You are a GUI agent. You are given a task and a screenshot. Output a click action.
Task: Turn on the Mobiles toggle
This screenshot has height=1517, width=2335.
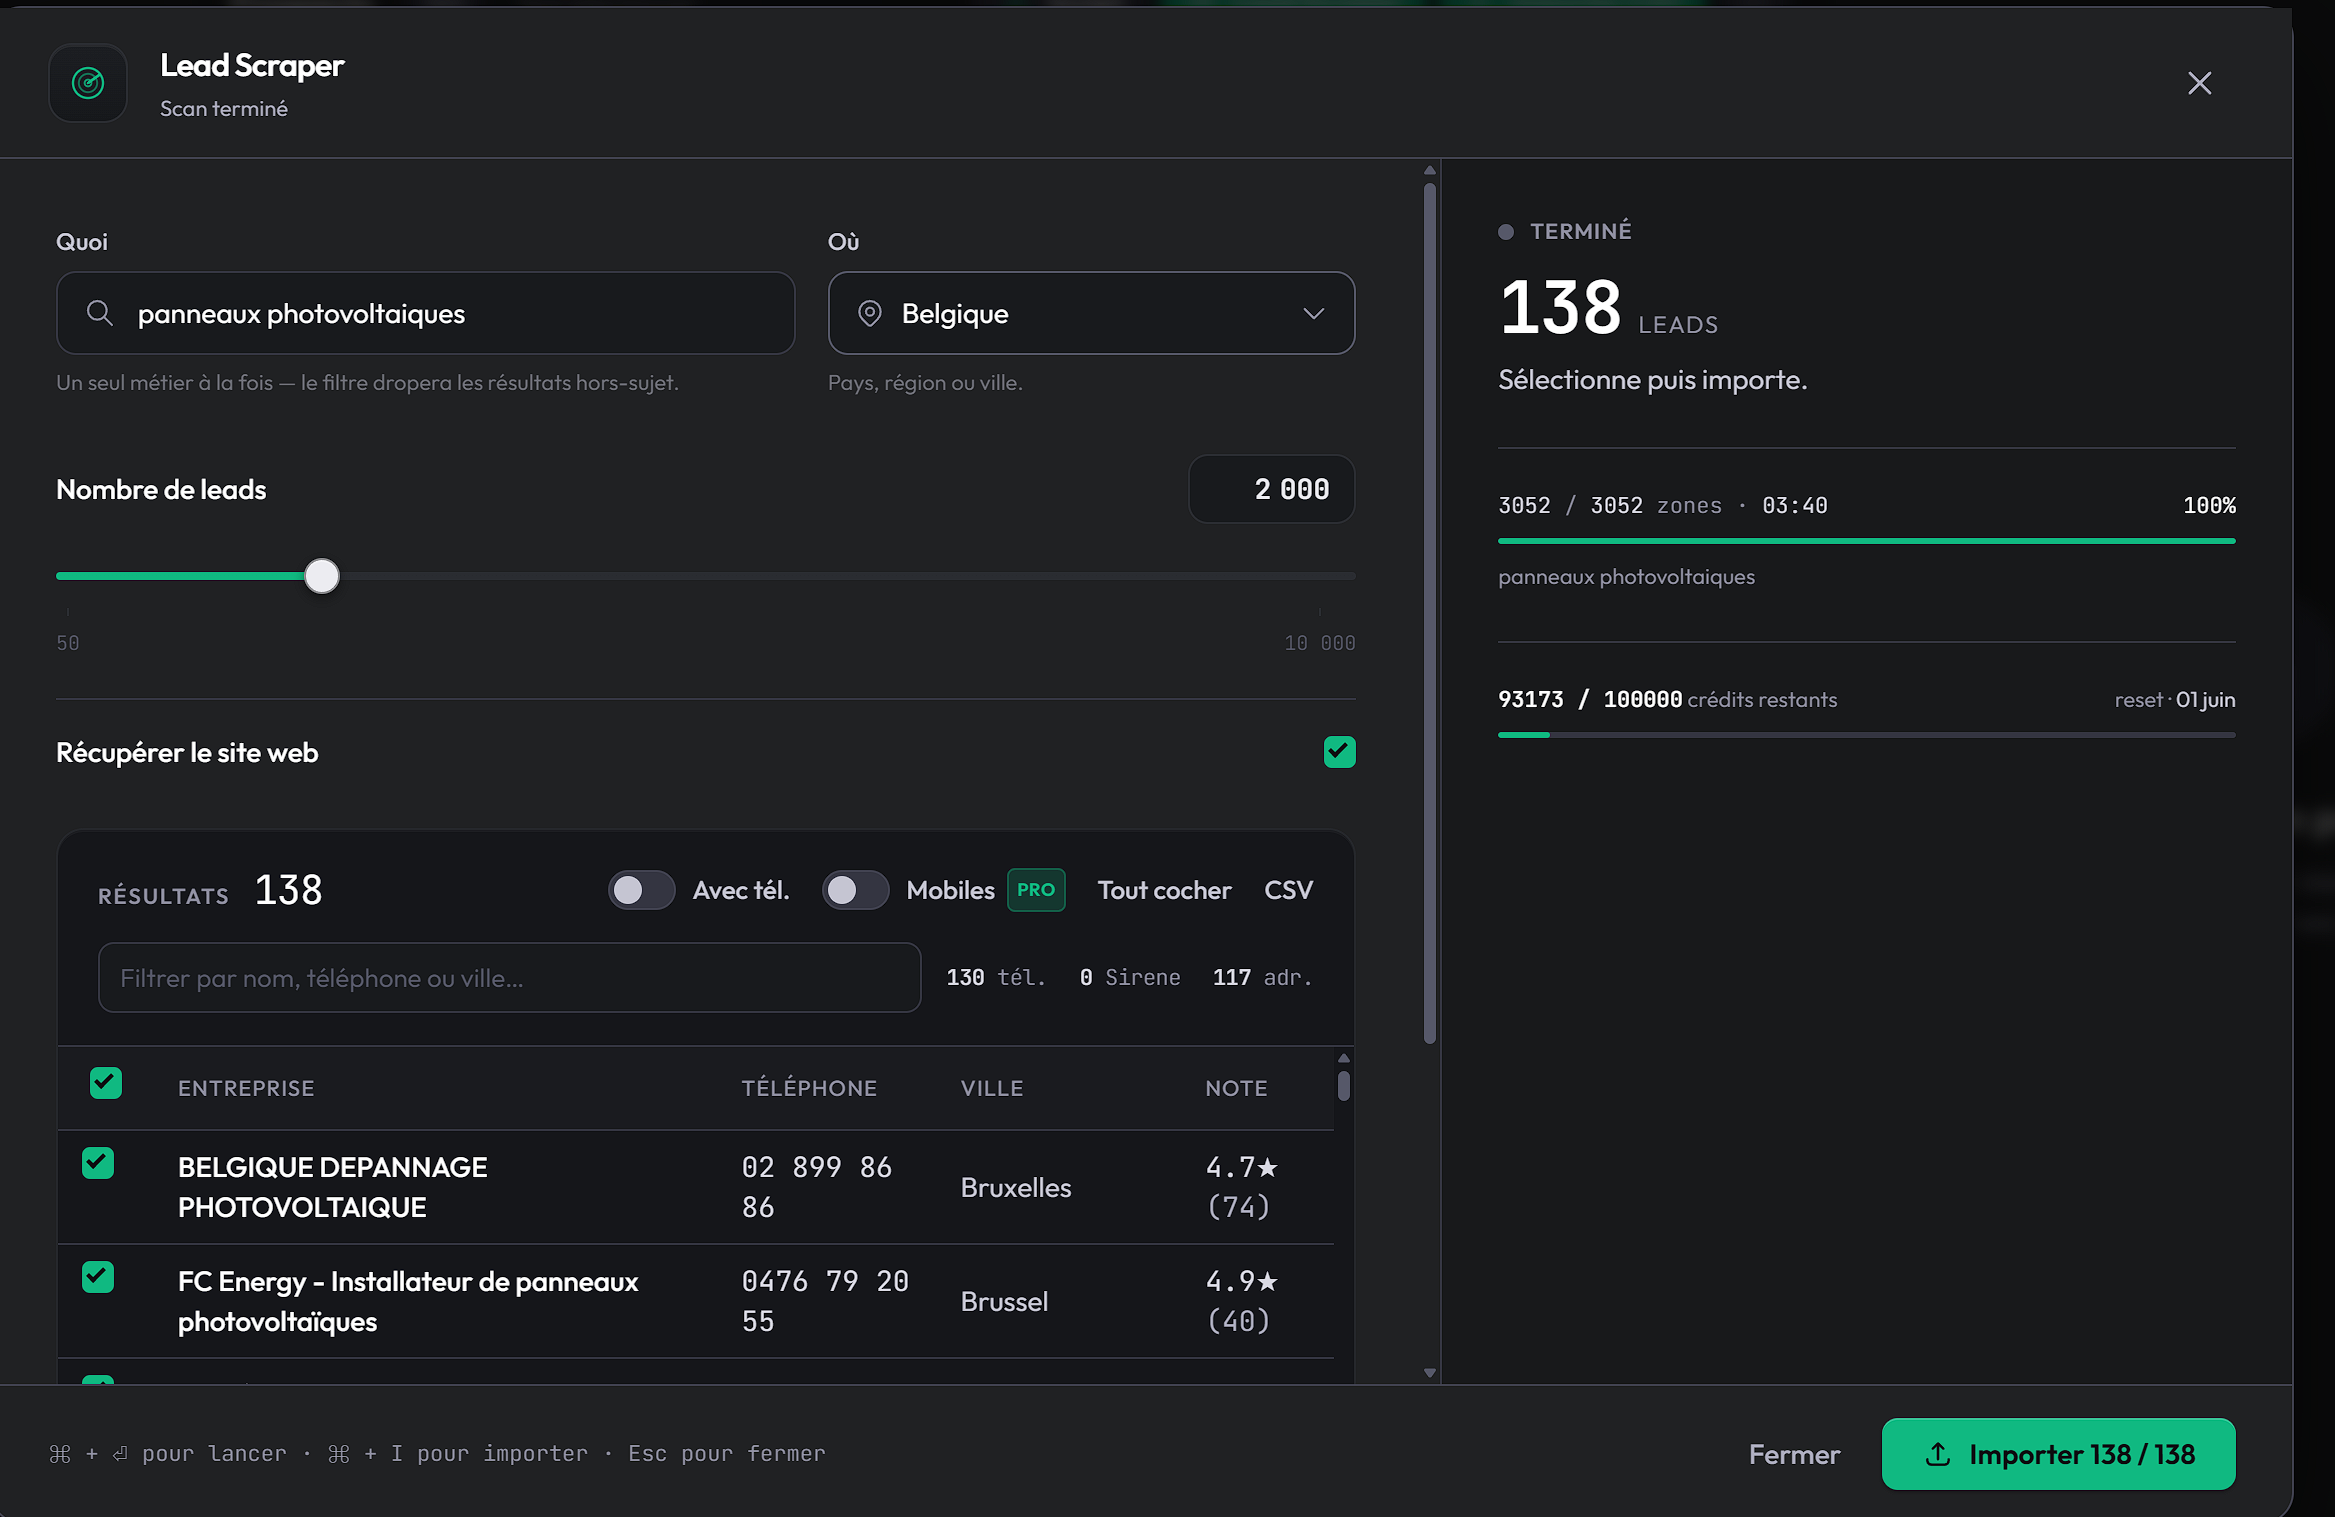click(x=856, y=890)
